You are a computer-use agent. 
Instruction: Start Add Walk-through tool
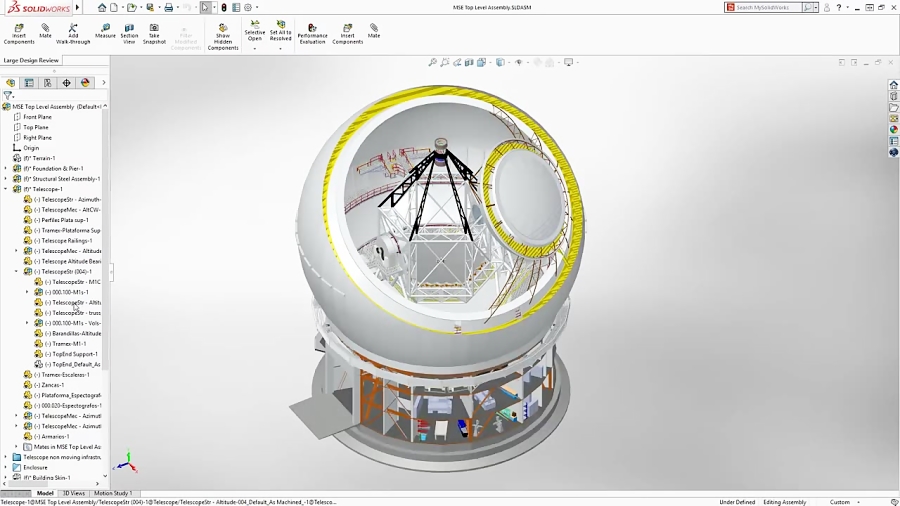[x=73, y=29]
